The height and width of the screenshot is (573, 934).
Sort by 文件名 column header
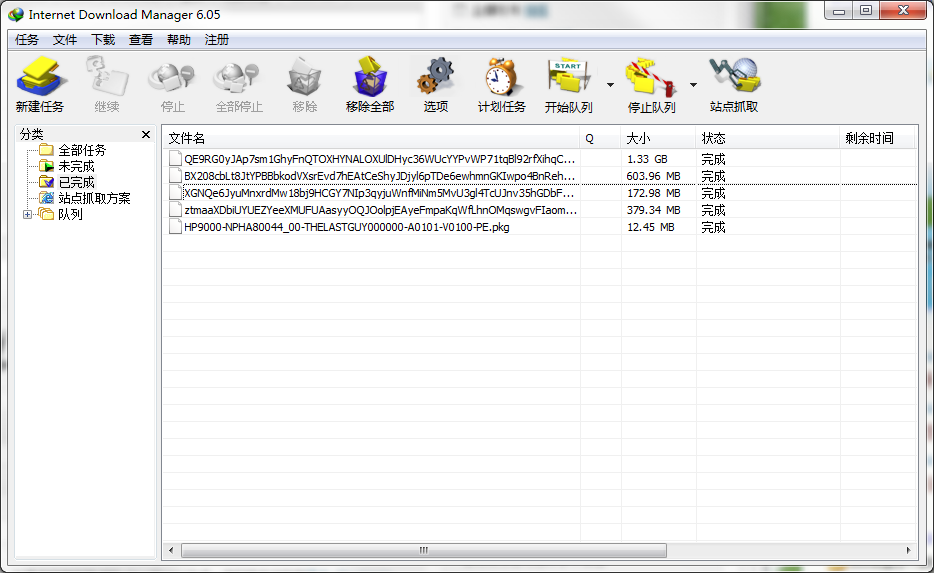point(371,138)
